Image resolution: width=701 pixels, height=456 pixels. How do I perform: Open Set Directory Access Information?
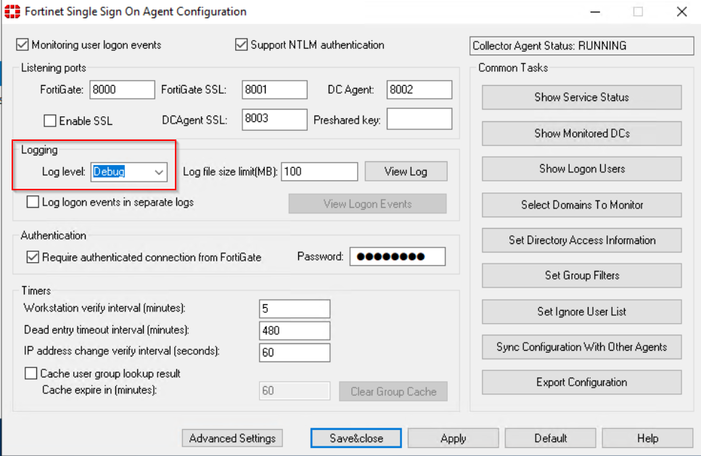click(x=582, y=241)
